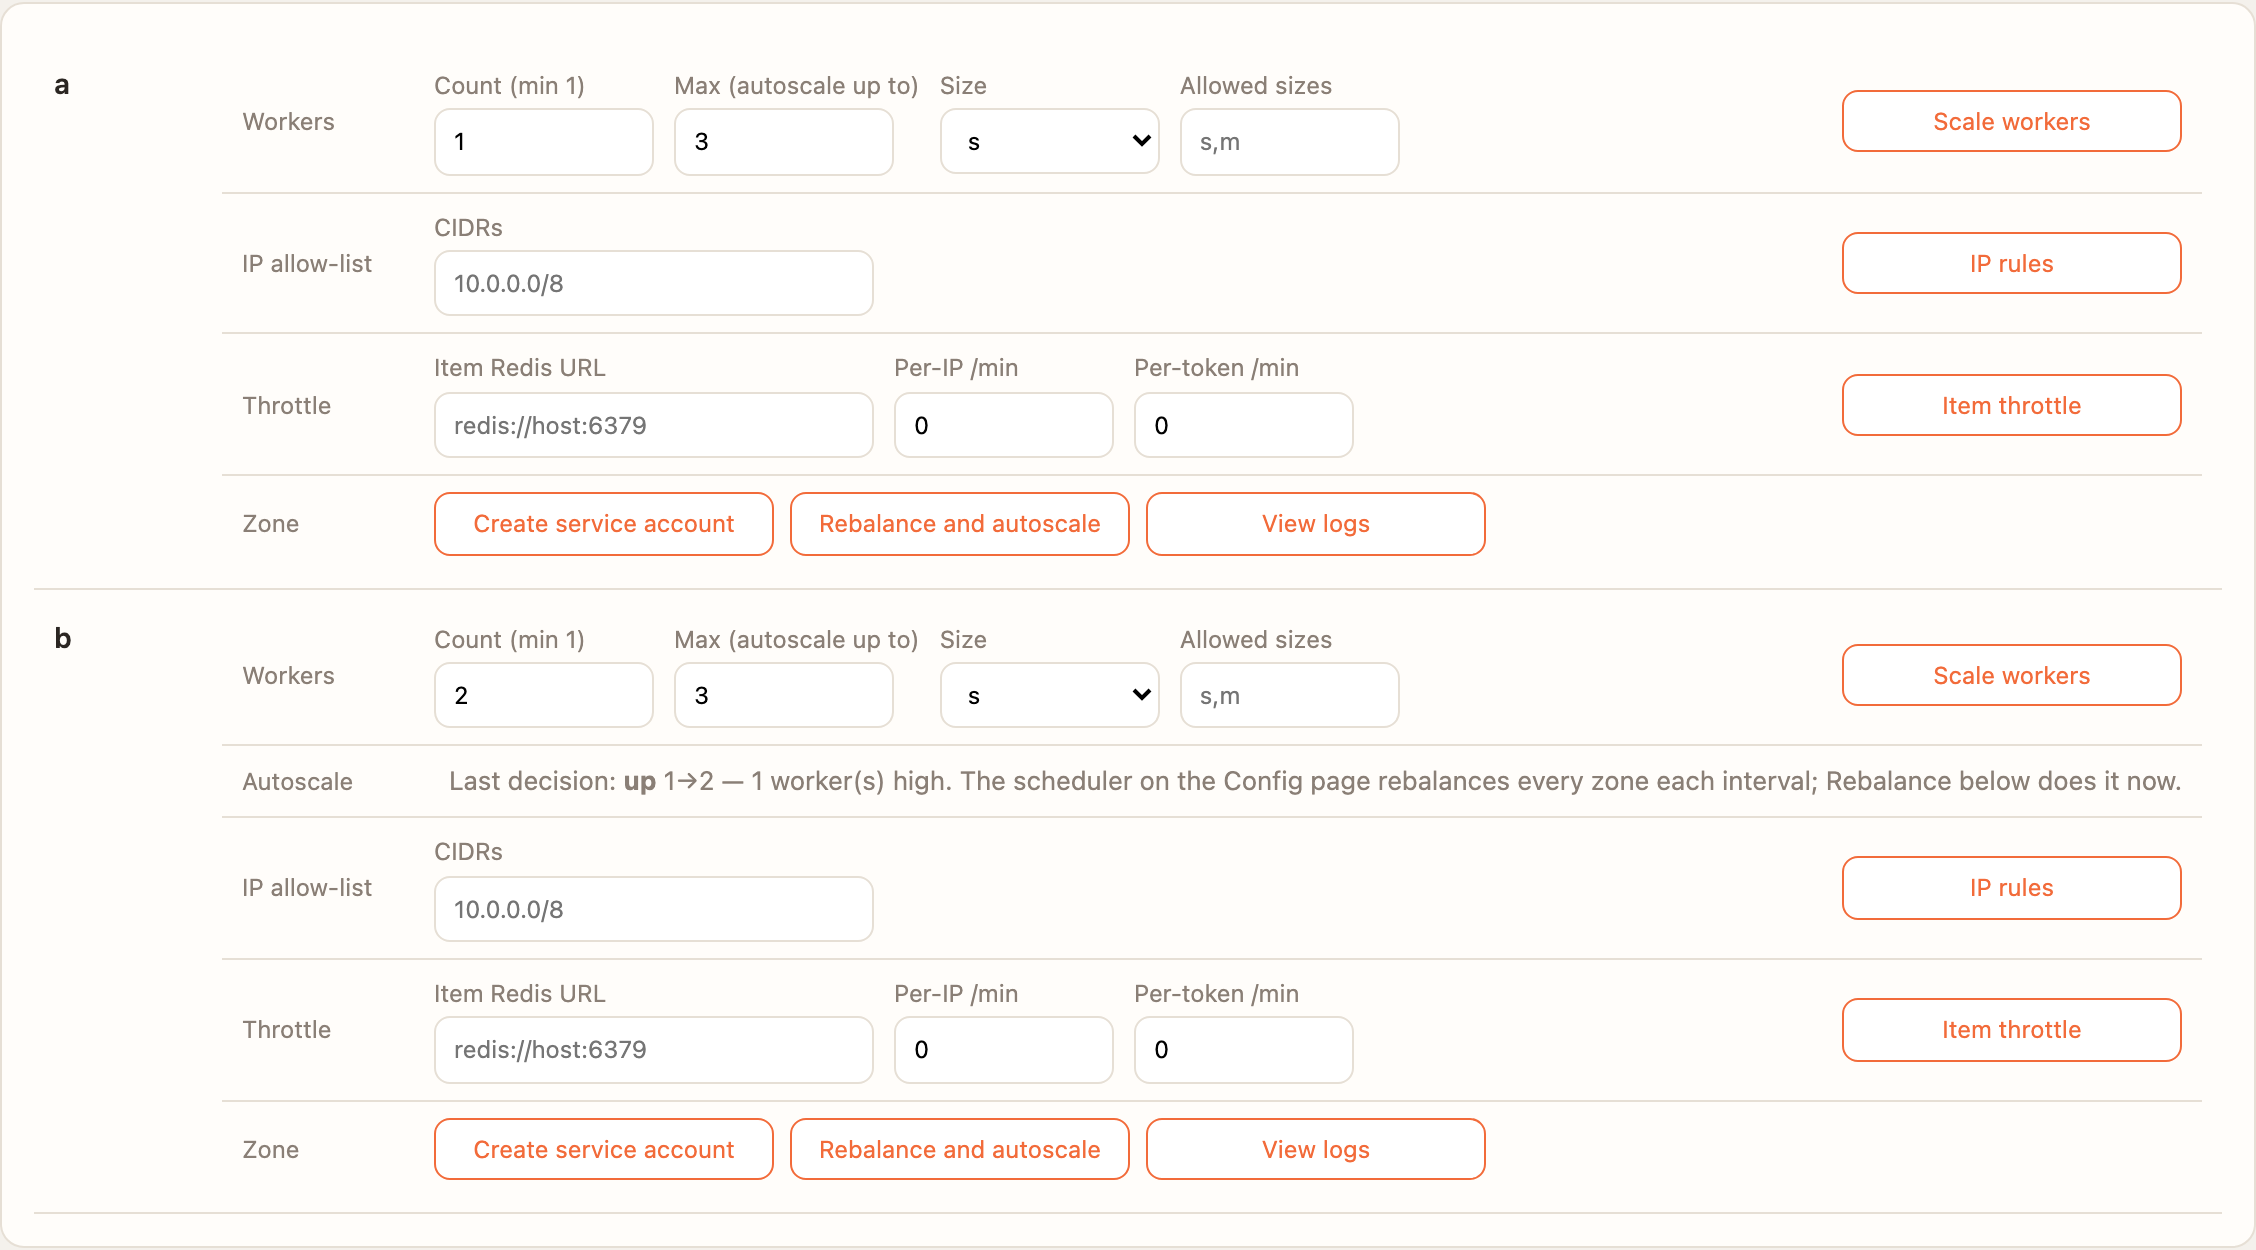This screenshot has width=2256, height=1250.
Task: Click the zone heading 'b'
Action: point(63,638)
